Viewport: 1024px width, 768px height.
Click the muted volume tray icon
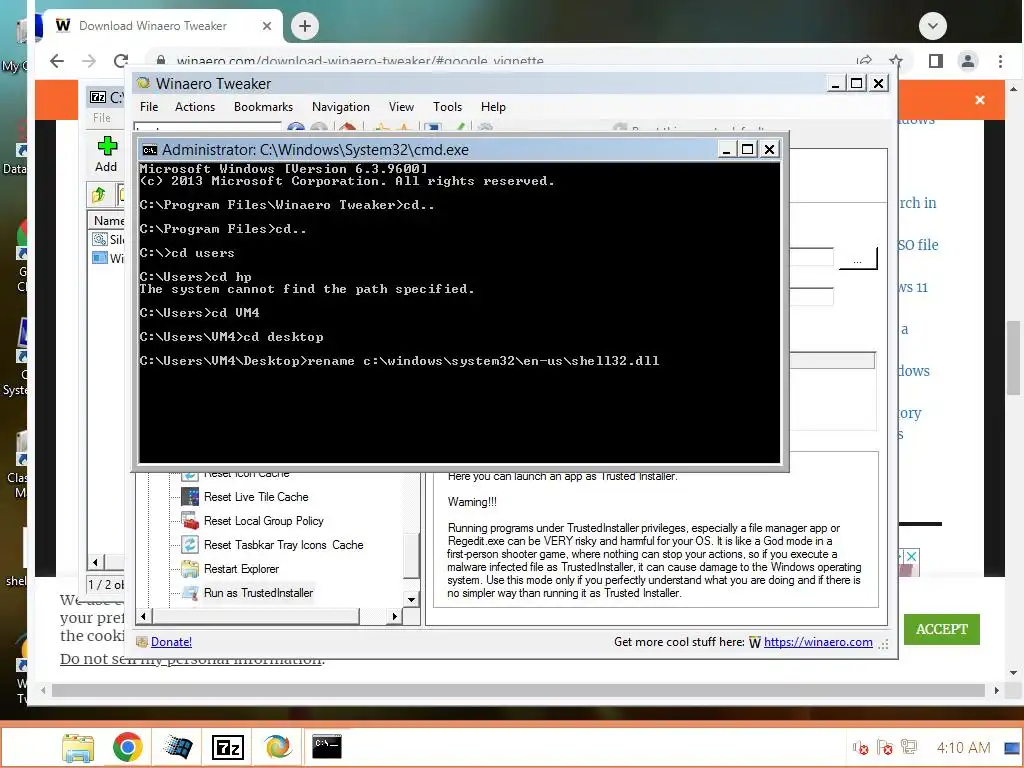pos(860,747)
